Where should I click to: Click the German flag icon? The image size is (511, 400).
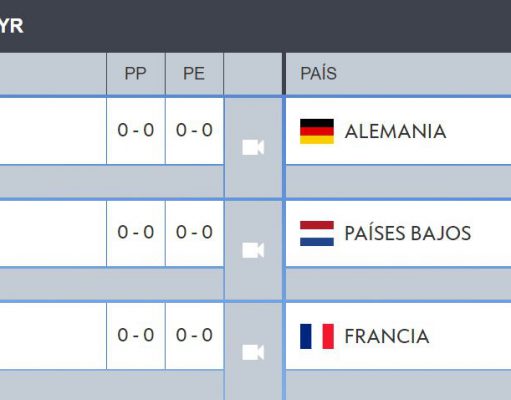click(x=317, y=131)
